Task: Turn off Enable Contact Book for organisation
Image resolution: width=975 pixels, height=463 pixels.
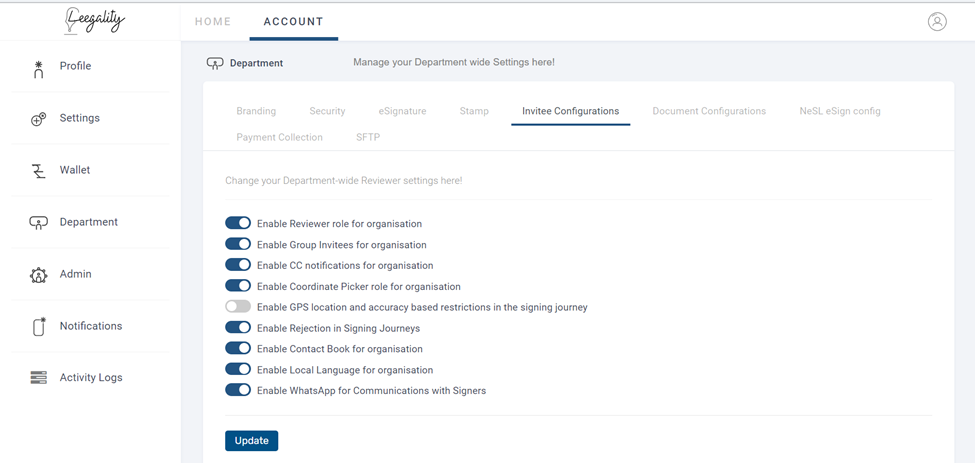Action: coord(238,348)
